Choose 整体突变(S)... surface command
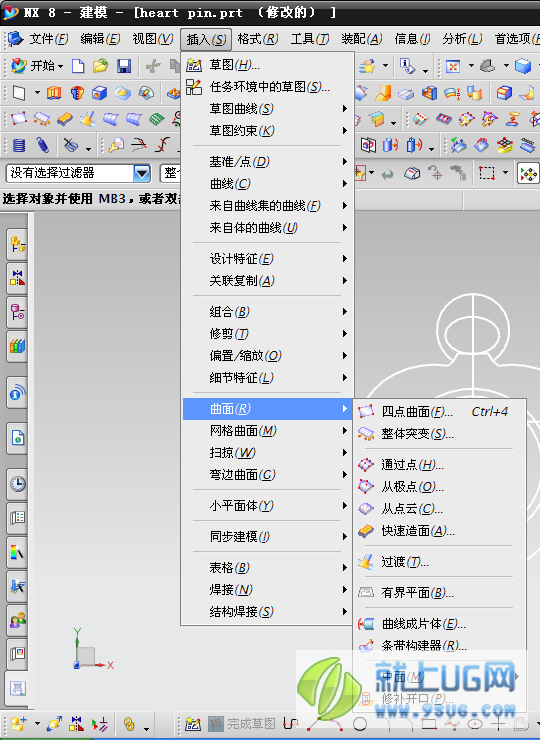 tap(439, 433)
